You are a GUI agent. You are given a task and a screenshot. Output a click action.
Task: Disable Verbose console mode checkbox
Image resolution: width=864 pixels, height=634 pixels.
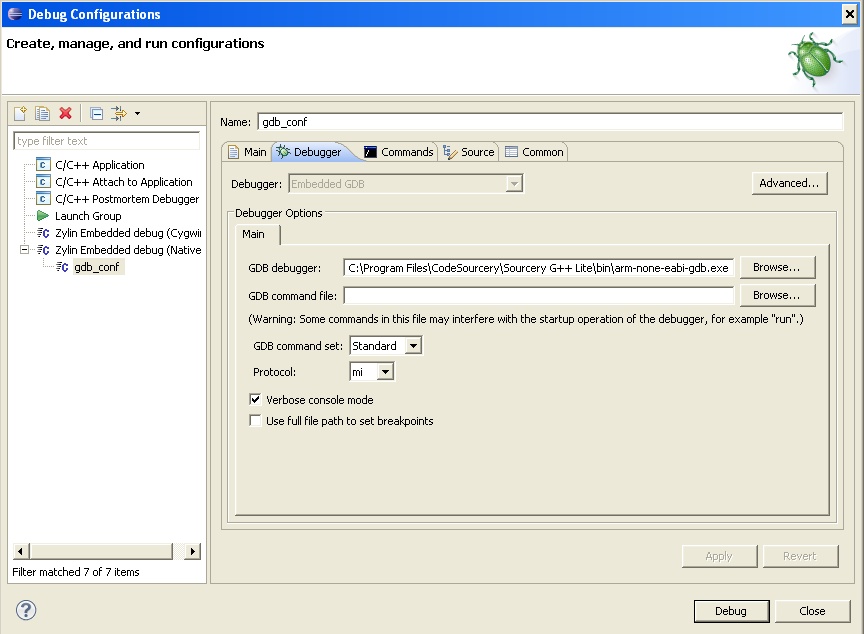[255, 400]
